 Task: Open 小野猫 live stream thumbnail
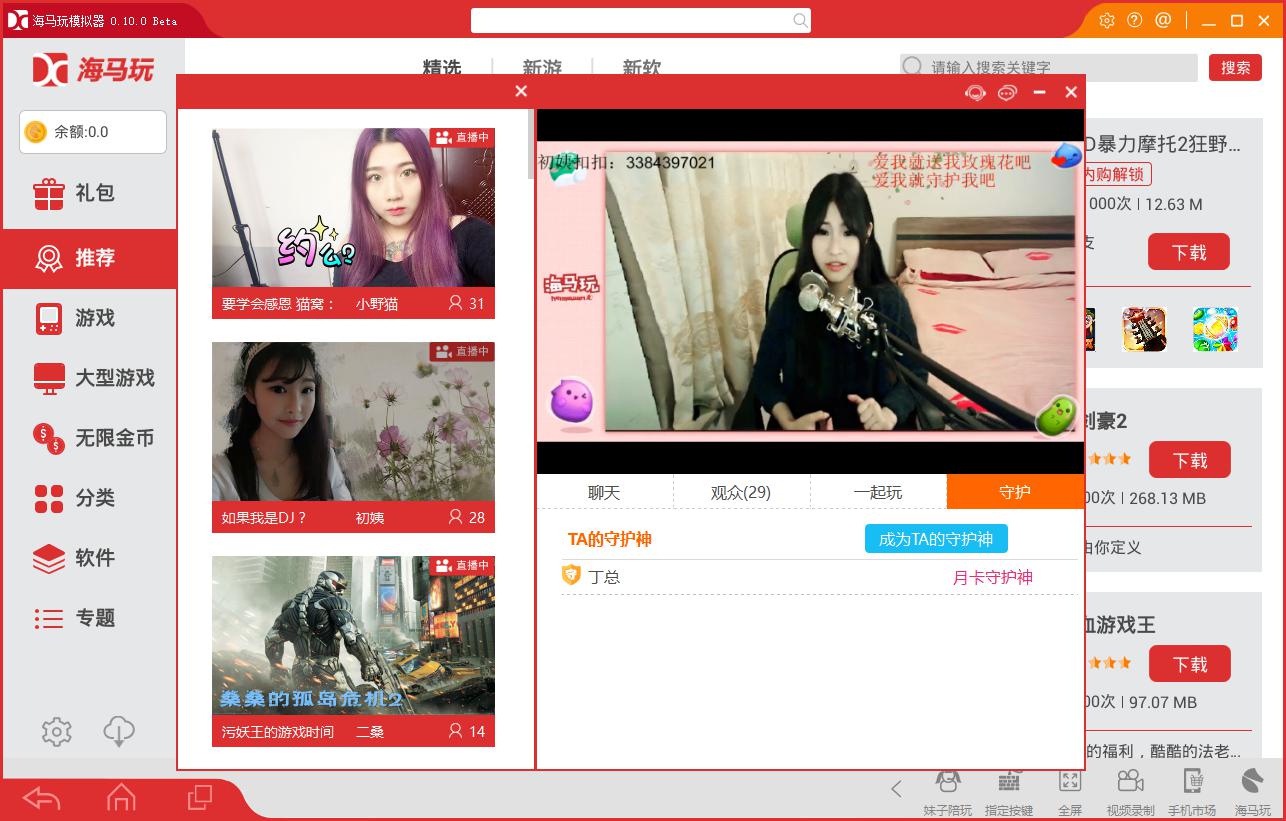click(x=353, y=208)
